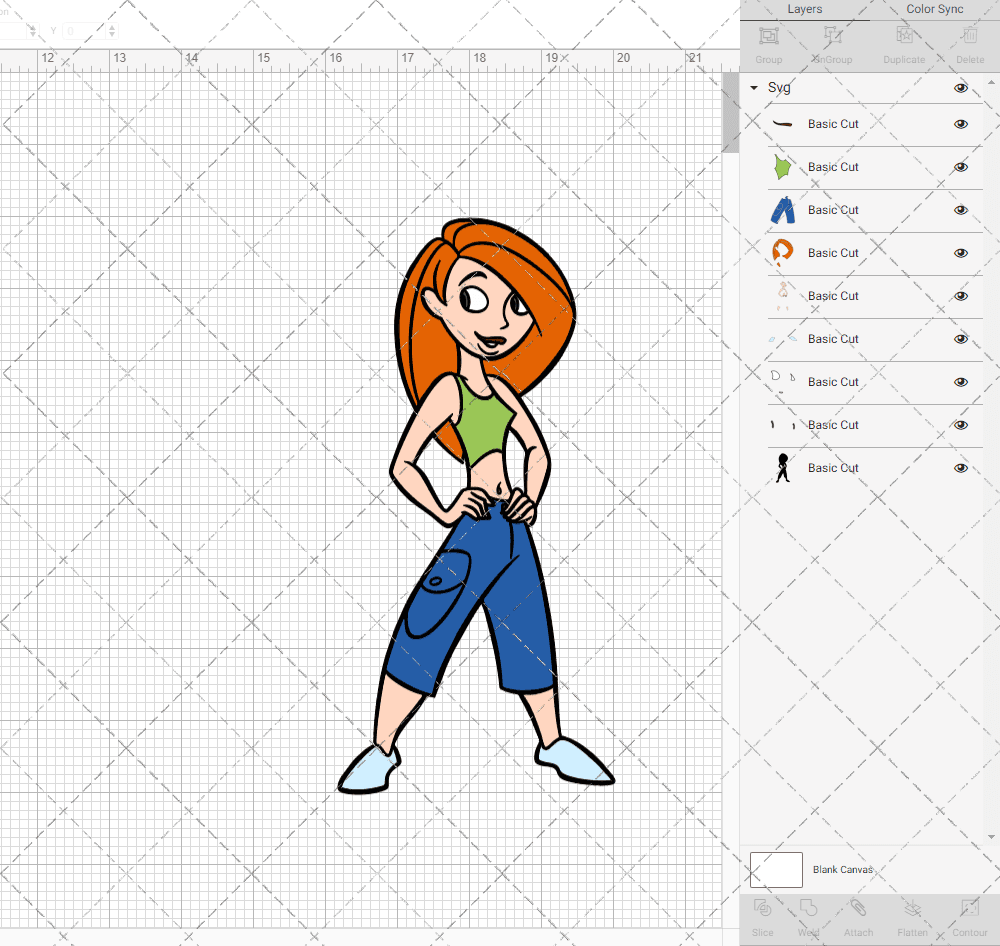This screenshot has height=946, width=1000.
Task: Click the Group layers icon
Action: [768, 36]
